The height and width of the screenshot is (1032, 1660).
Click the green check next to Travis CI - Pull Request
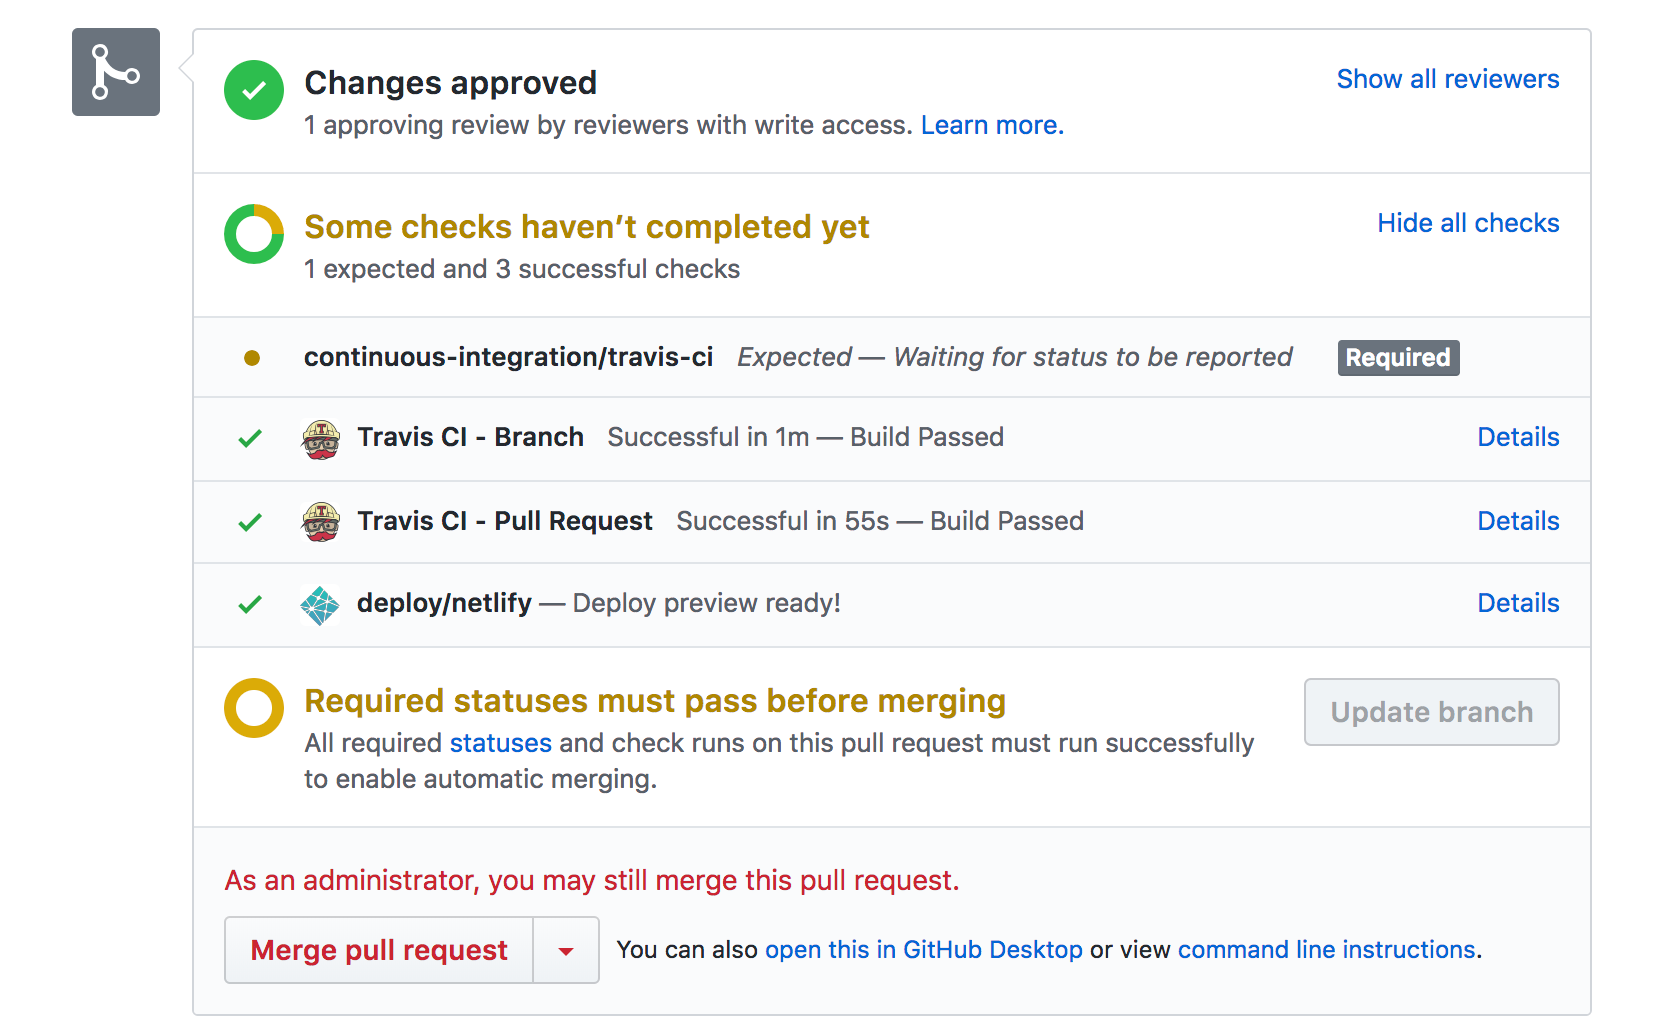click(x=250, y=522)
